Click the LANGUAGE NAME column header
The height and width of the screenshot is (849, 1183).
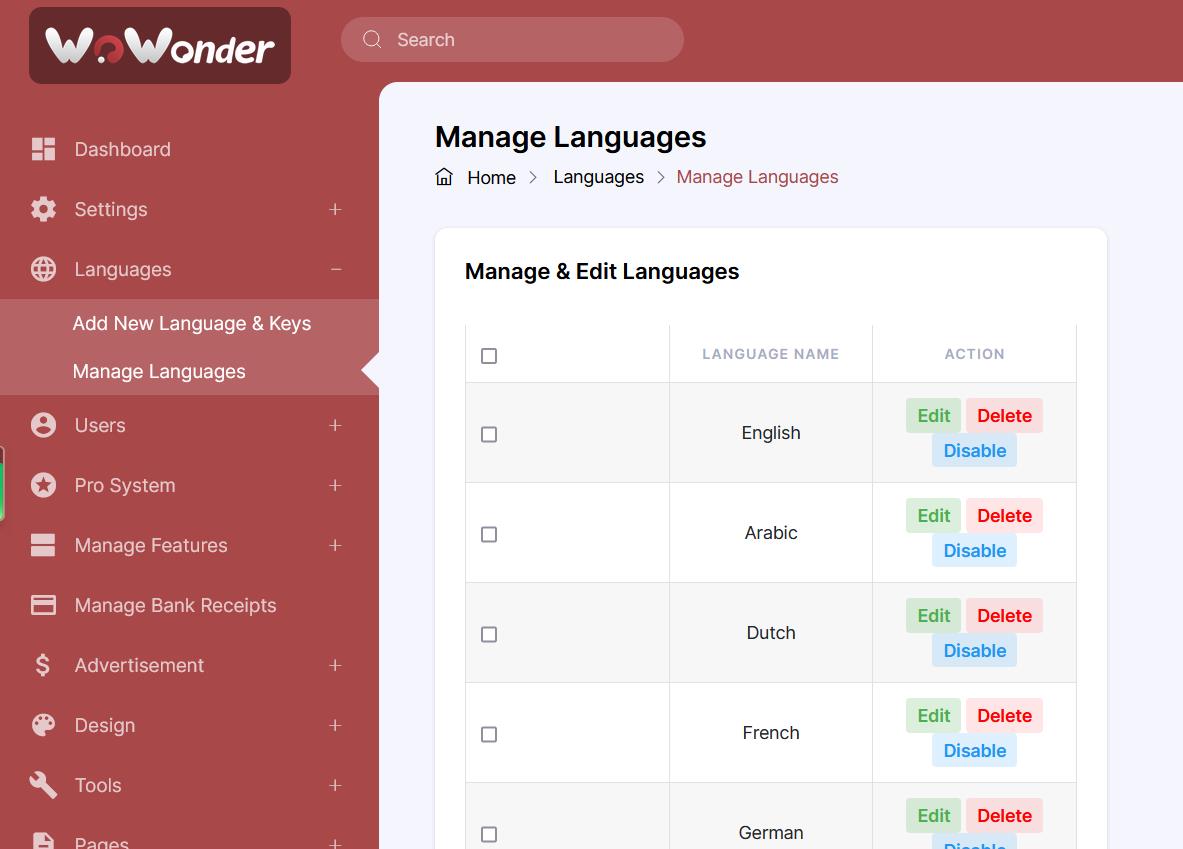coord(770,354)
